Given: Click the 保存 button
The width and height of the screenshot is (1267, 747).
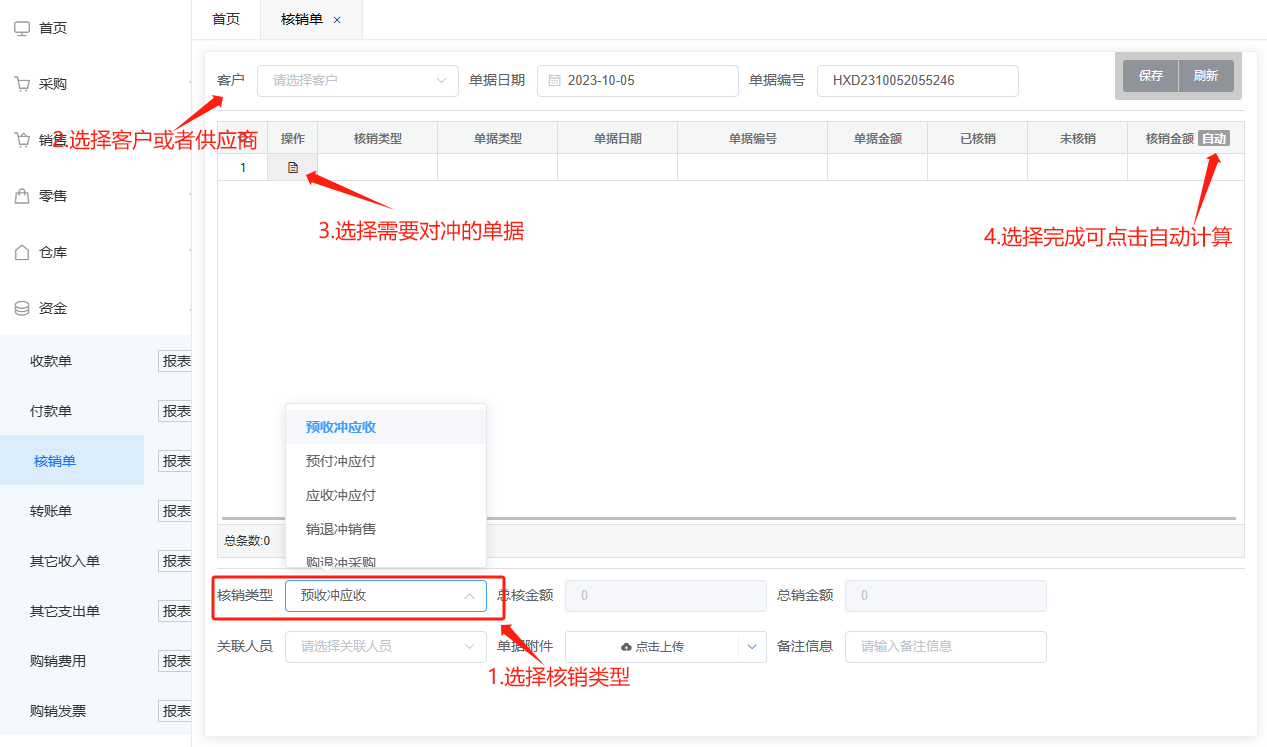Looking at the screenshot, I should point(1150,76).
